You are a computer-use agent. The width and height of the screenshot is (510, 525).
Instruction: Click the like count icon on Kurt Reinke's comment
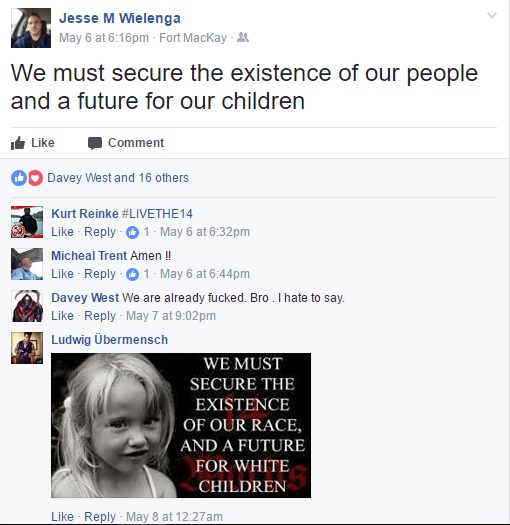tap(132, 232)
